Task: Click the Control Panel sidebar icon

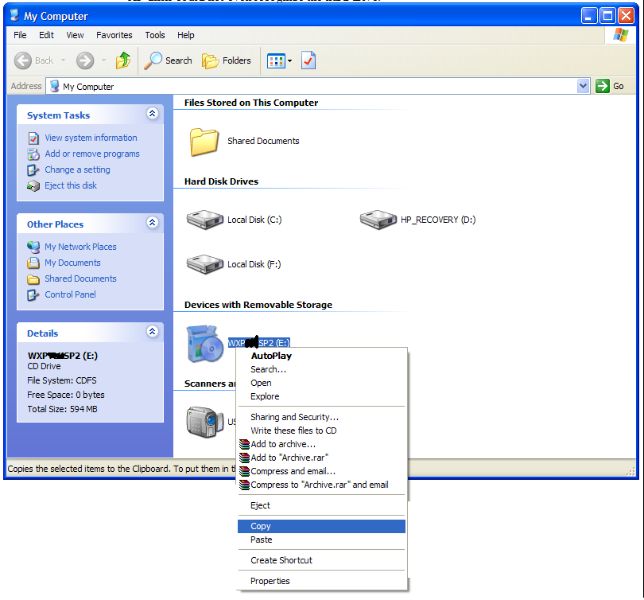Action: (x=33, y=295)
